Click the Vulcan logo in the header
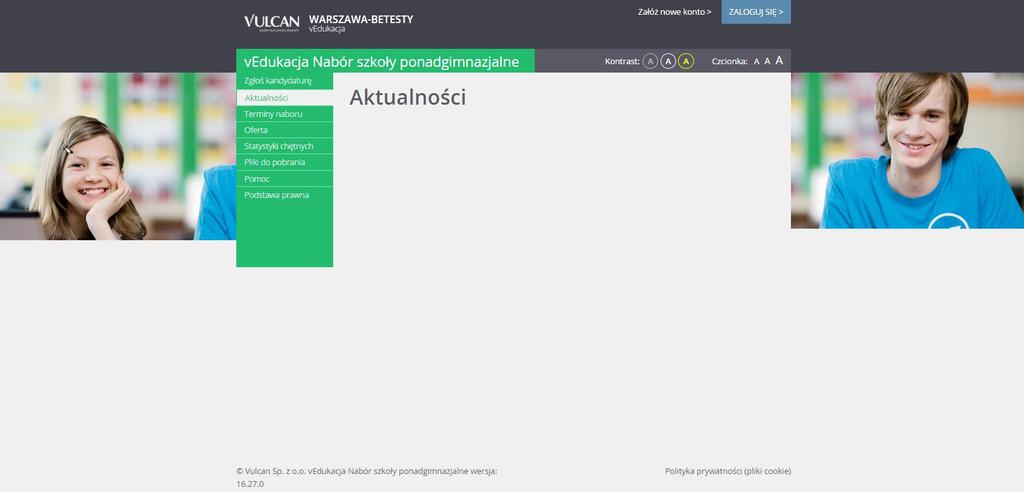The height and width of the screenshot is (492, 1024). point(272,23)
